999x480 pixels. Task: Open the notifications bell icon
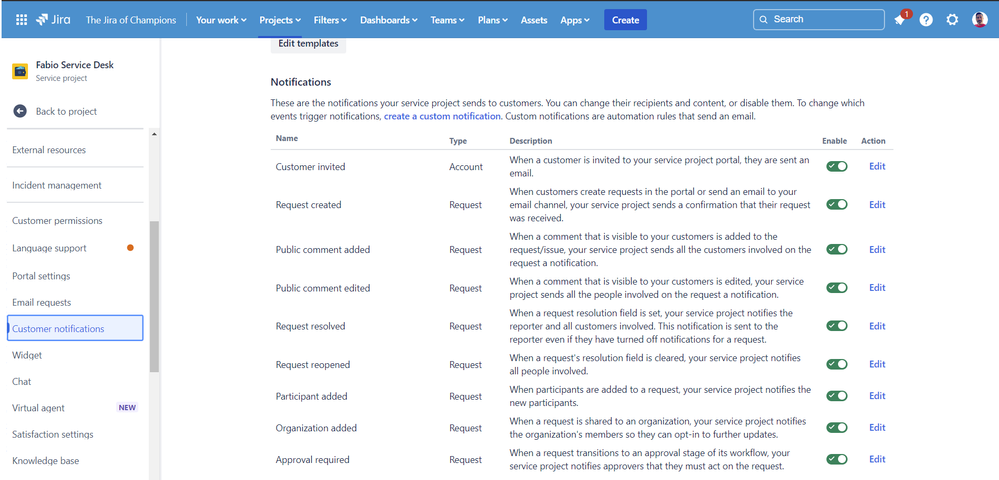pyautogui.click(x=900, y=20)
